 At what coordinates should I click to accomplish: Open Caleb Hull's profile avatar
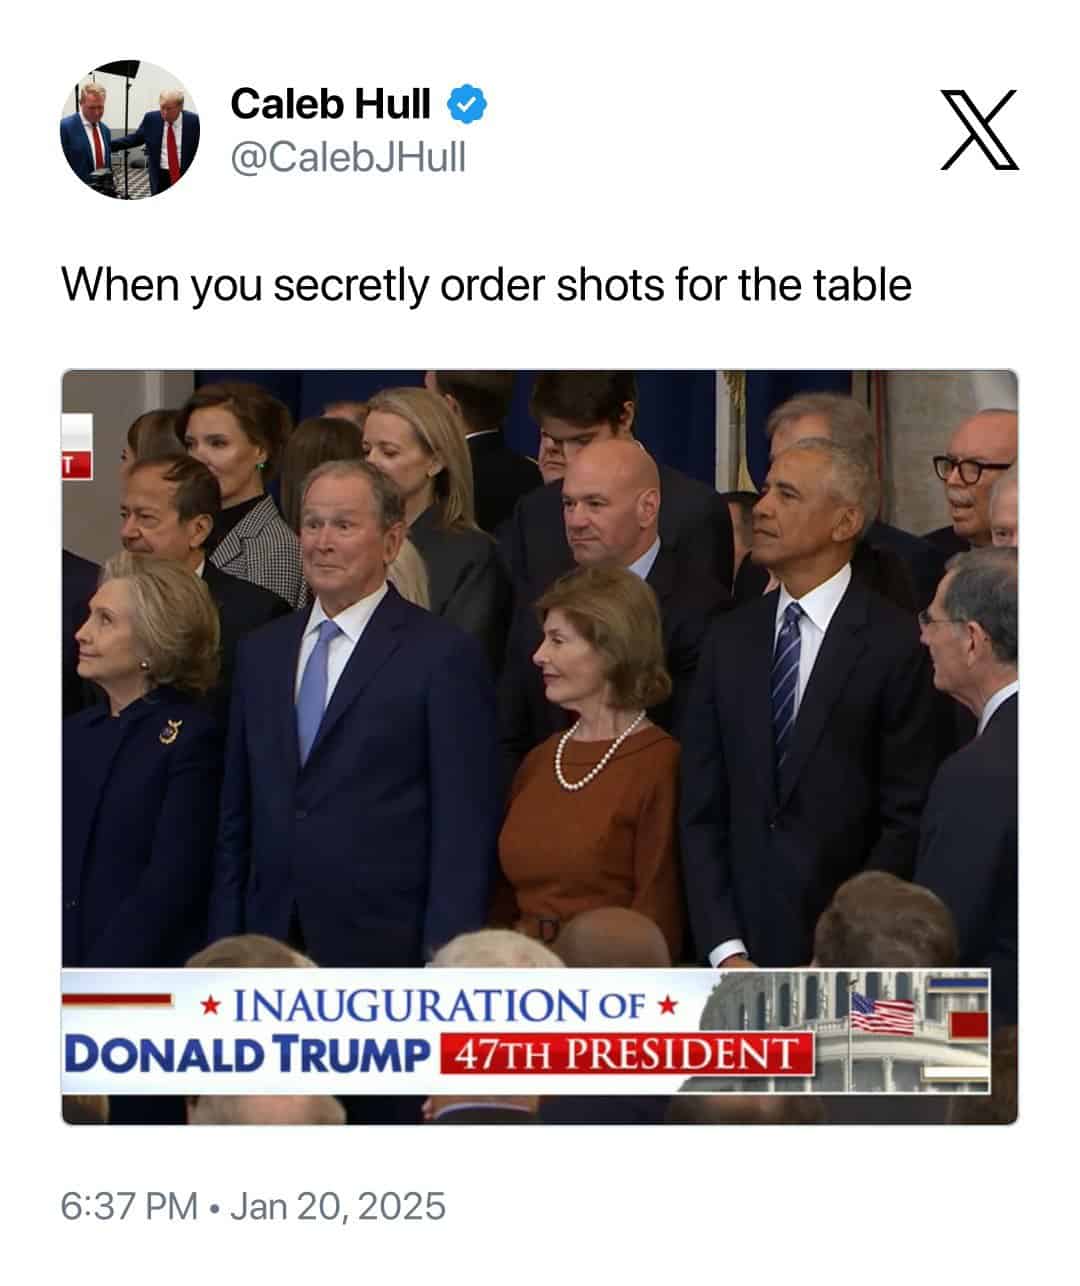(x=130, y=130)
